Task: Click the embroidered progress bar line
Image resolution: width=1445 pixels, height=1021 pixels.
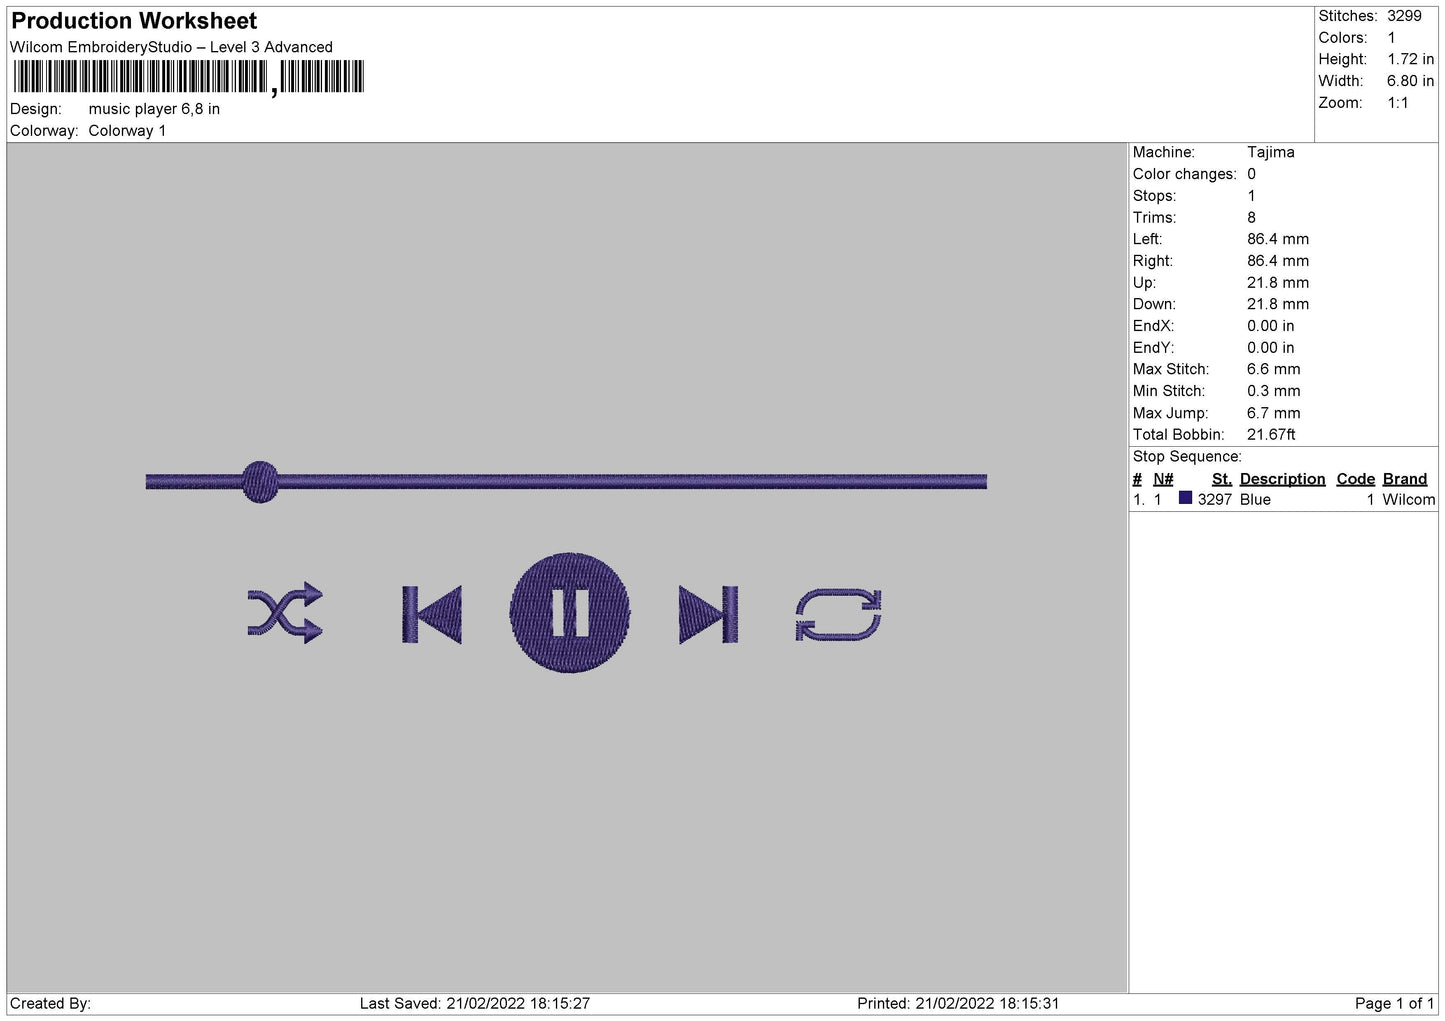Action: tap(566, 482)
